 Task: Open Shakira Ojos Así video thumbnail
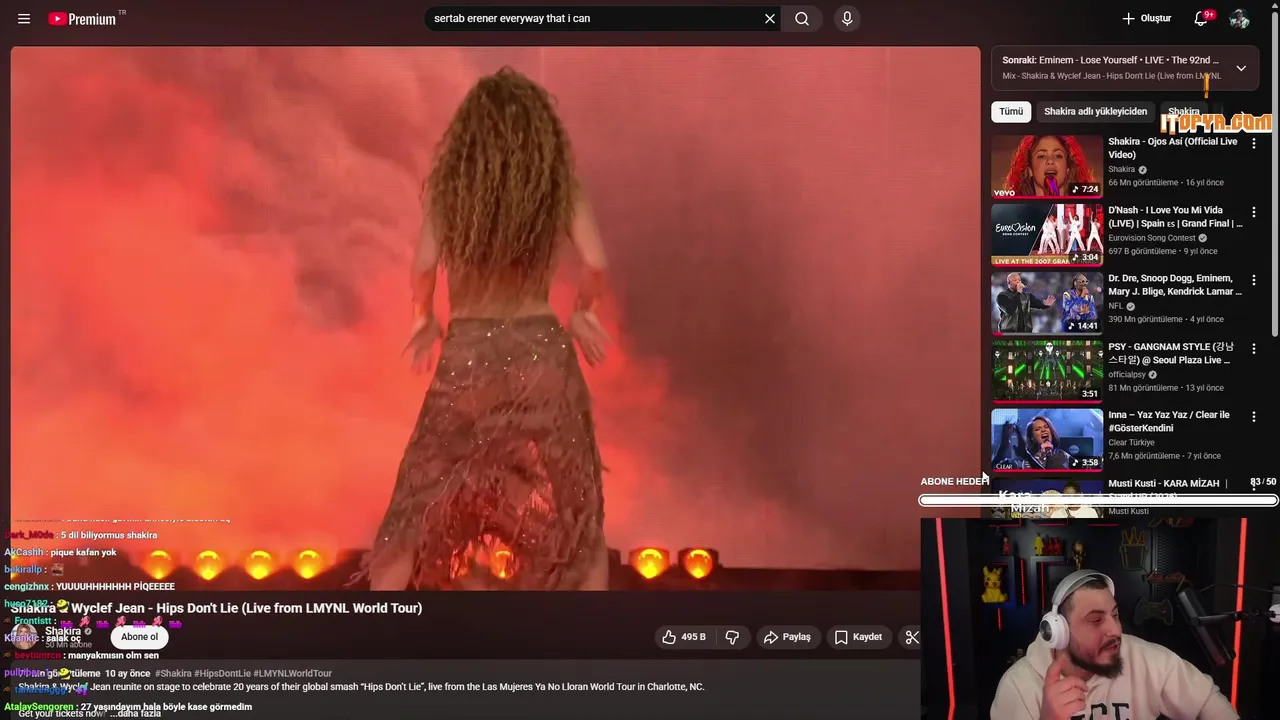(1047, 167)
